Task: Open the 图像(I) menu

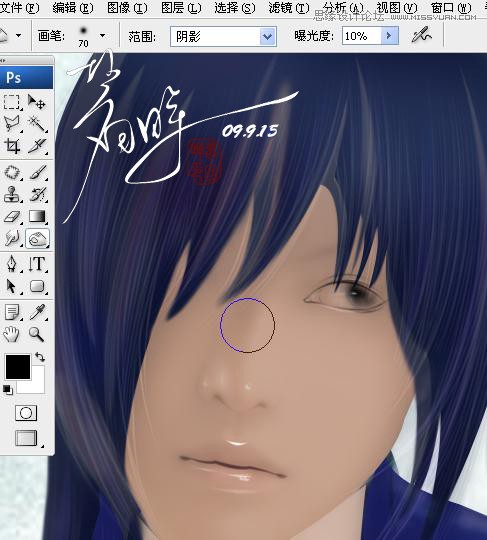Action: pos(127,8)
